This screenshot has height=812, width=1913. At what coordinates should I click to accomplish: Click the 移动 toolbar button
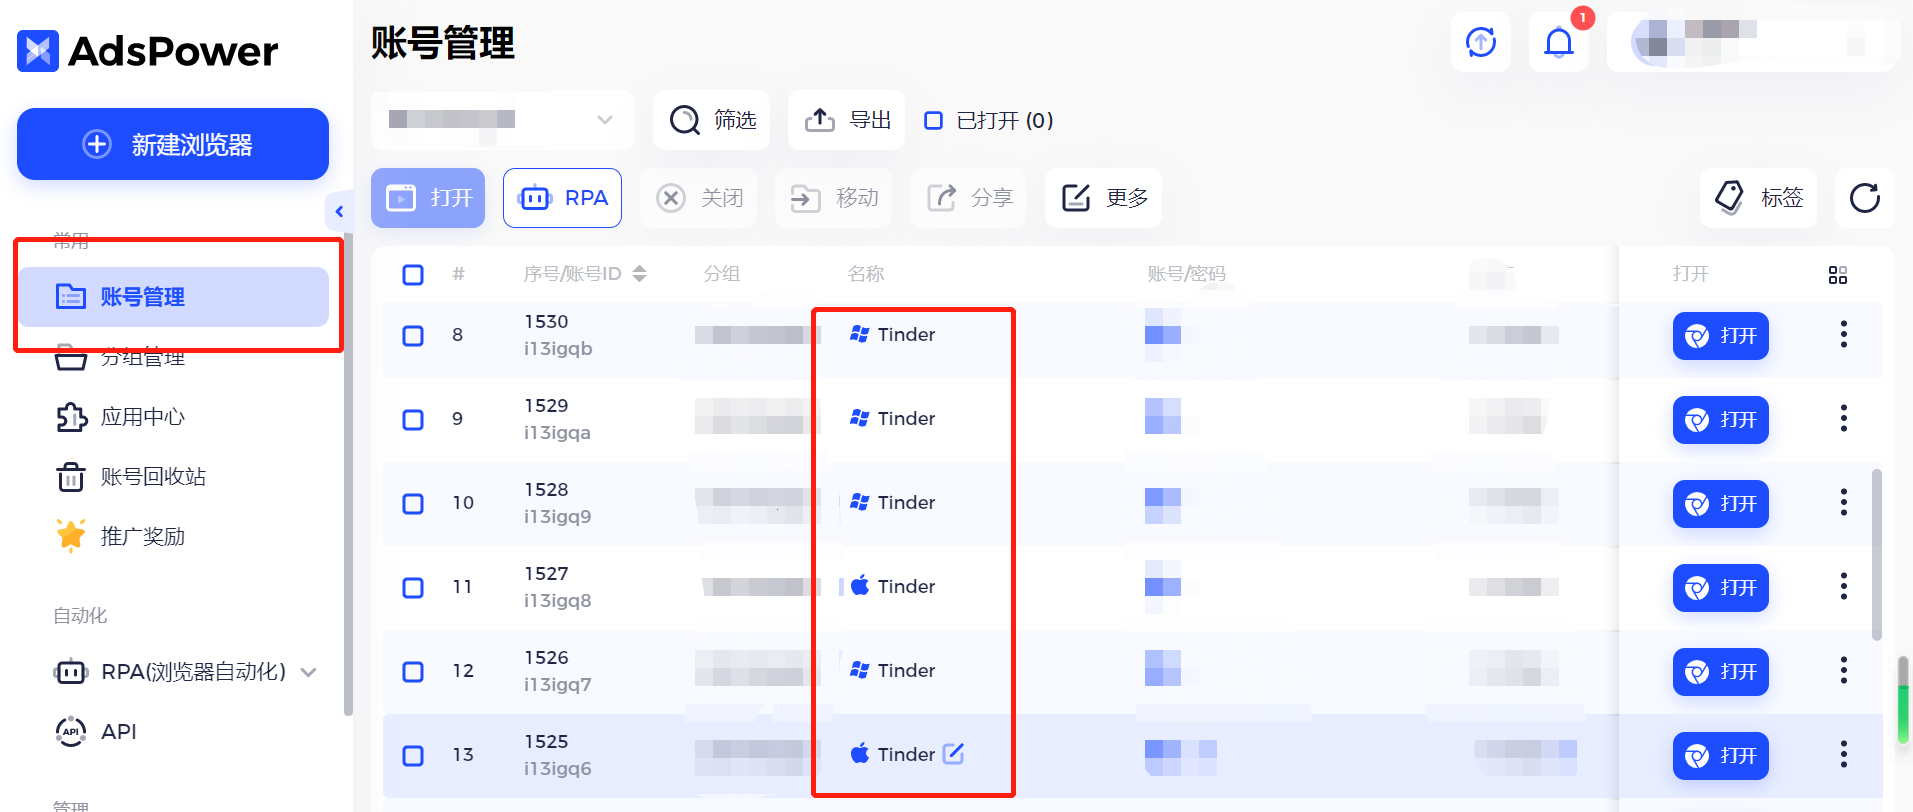(x=833, y=198)
